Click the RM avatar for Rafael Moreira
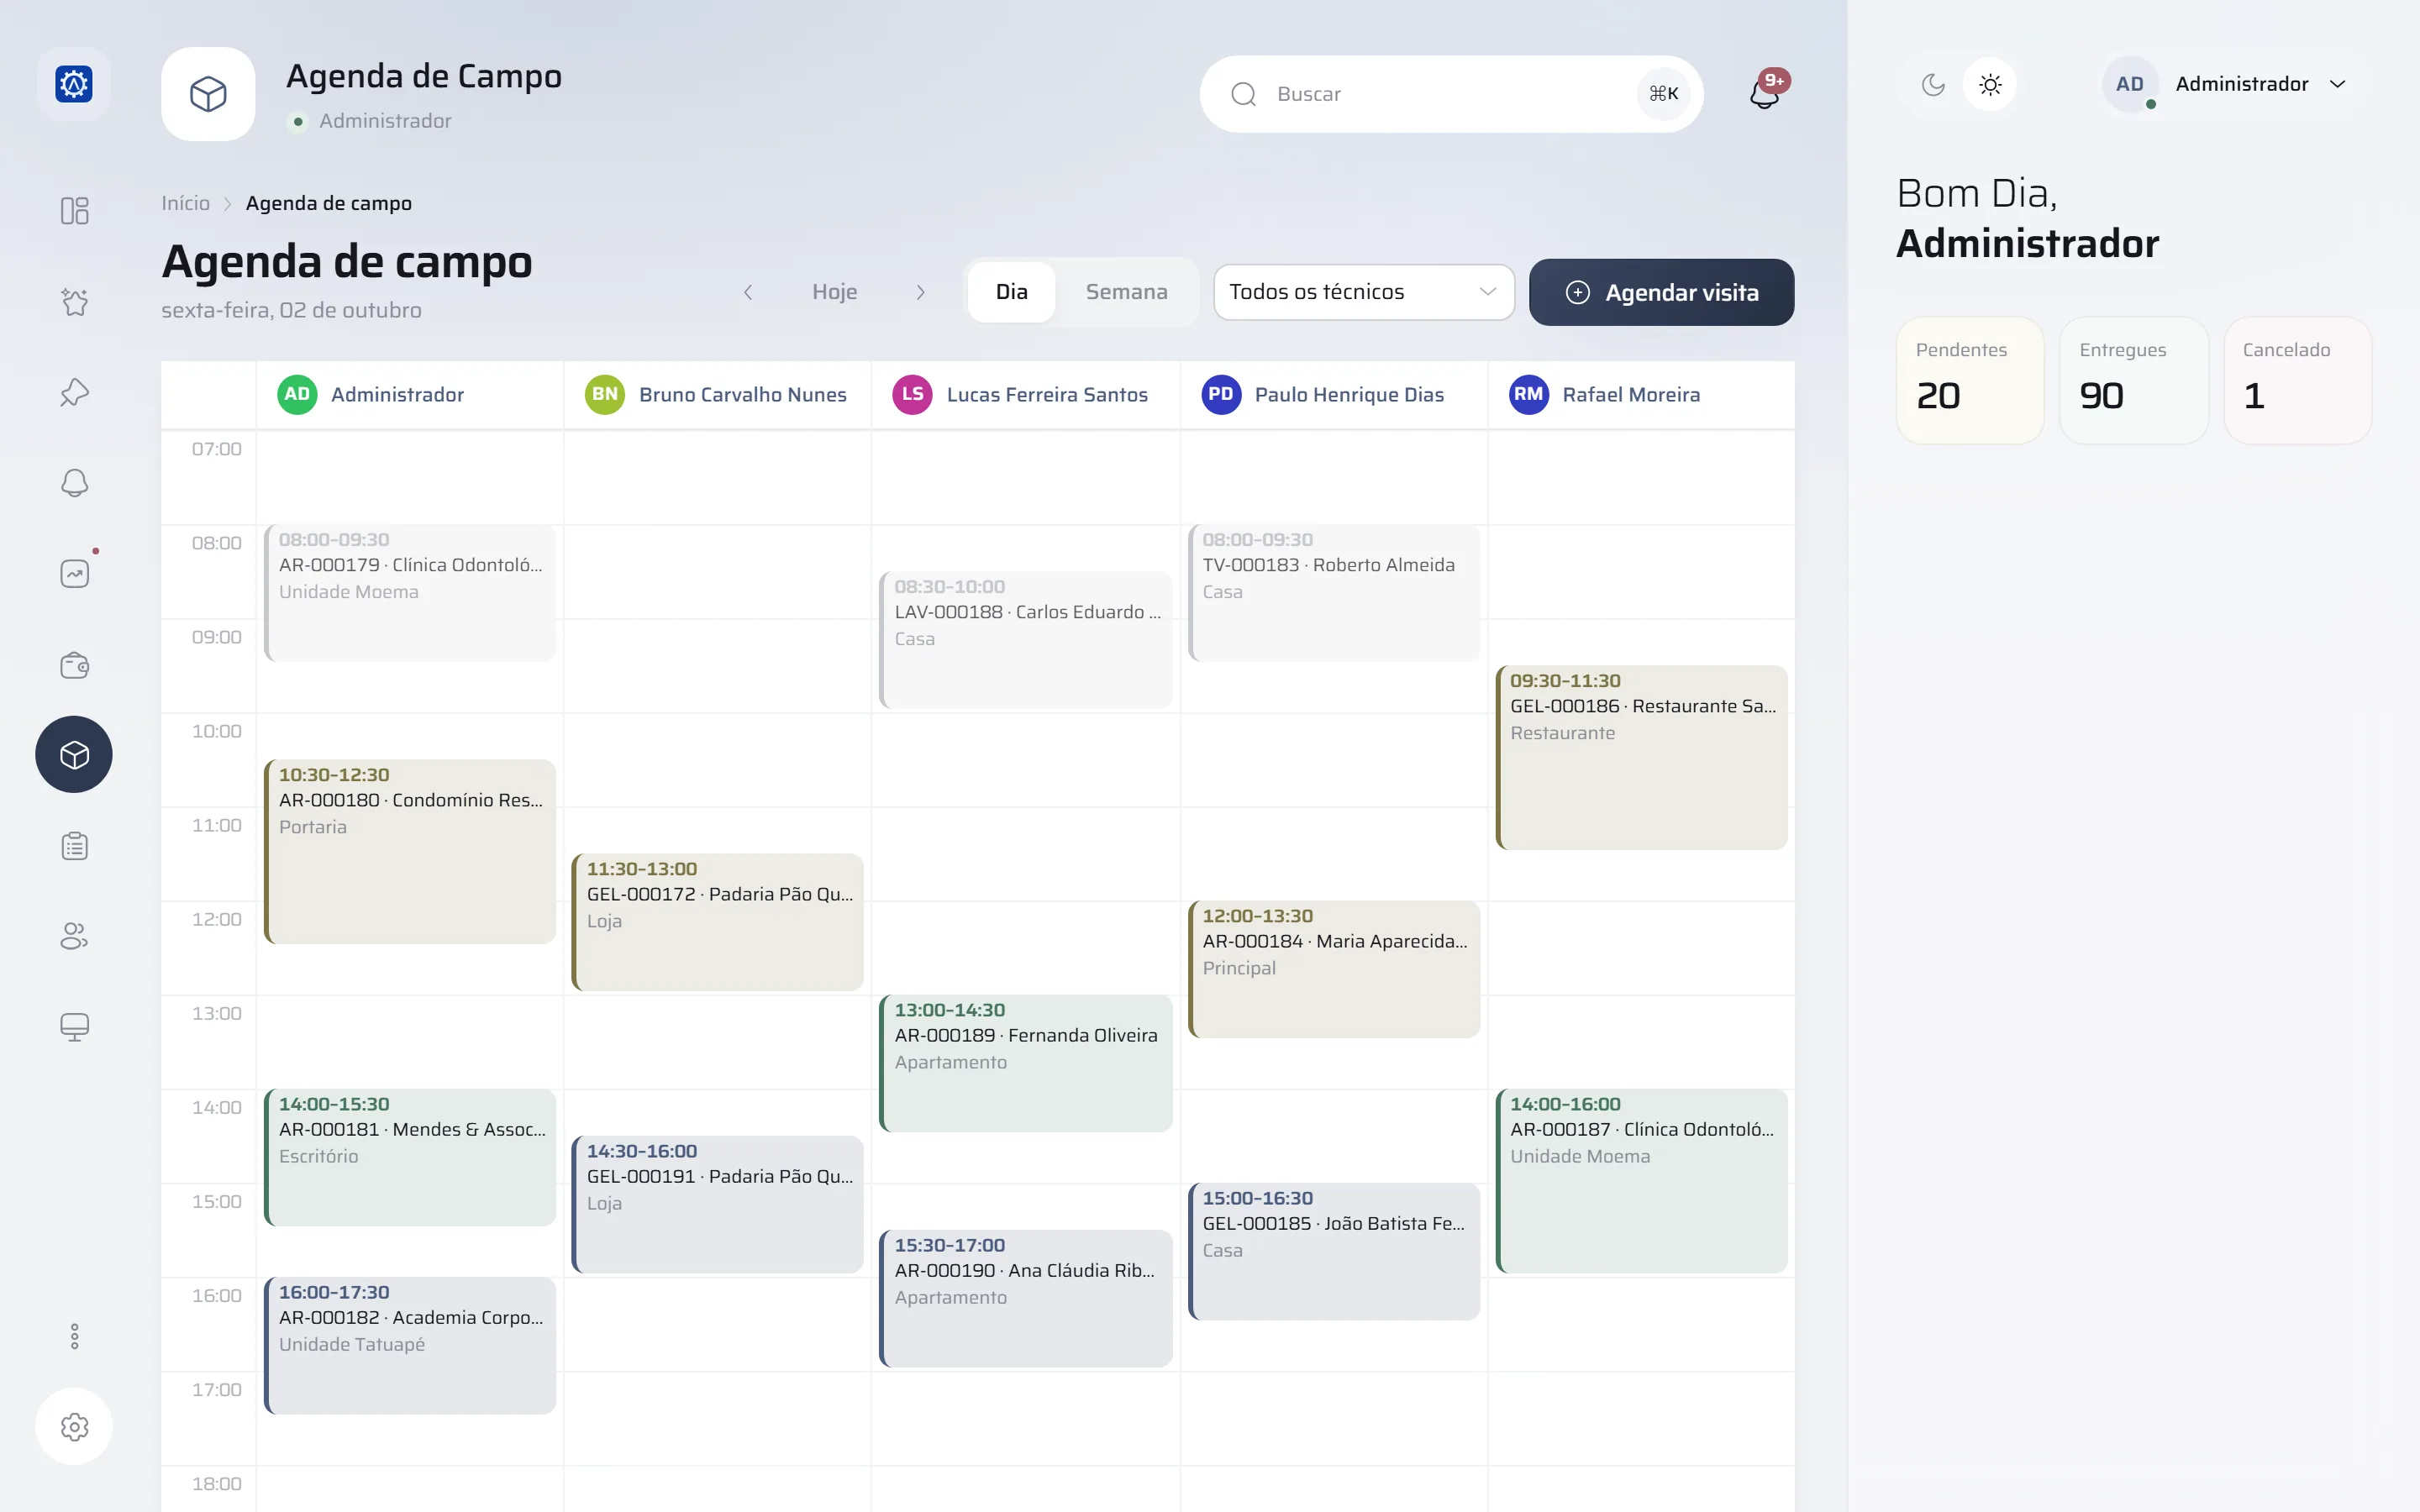 point(1528,395)
